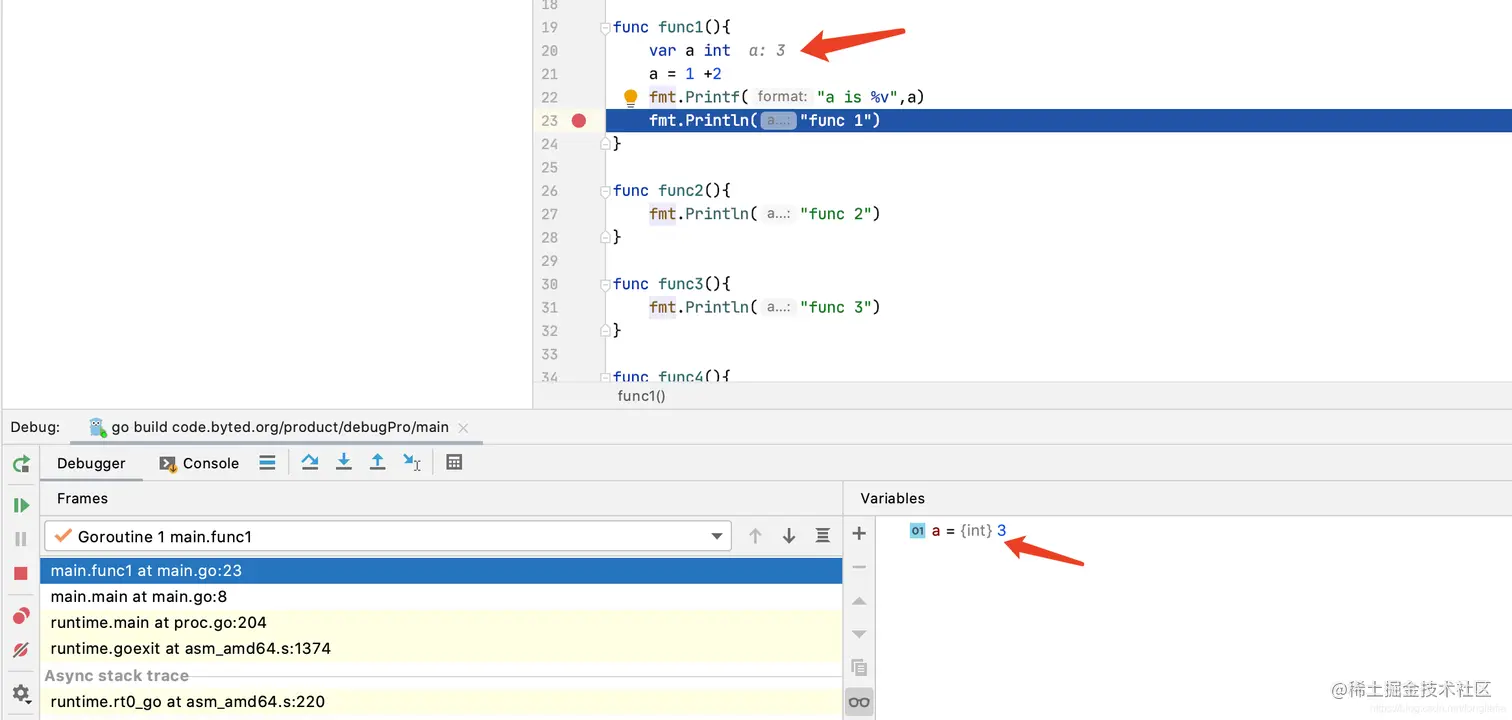Move watch up with triangle icon

[x=859, y=601]
